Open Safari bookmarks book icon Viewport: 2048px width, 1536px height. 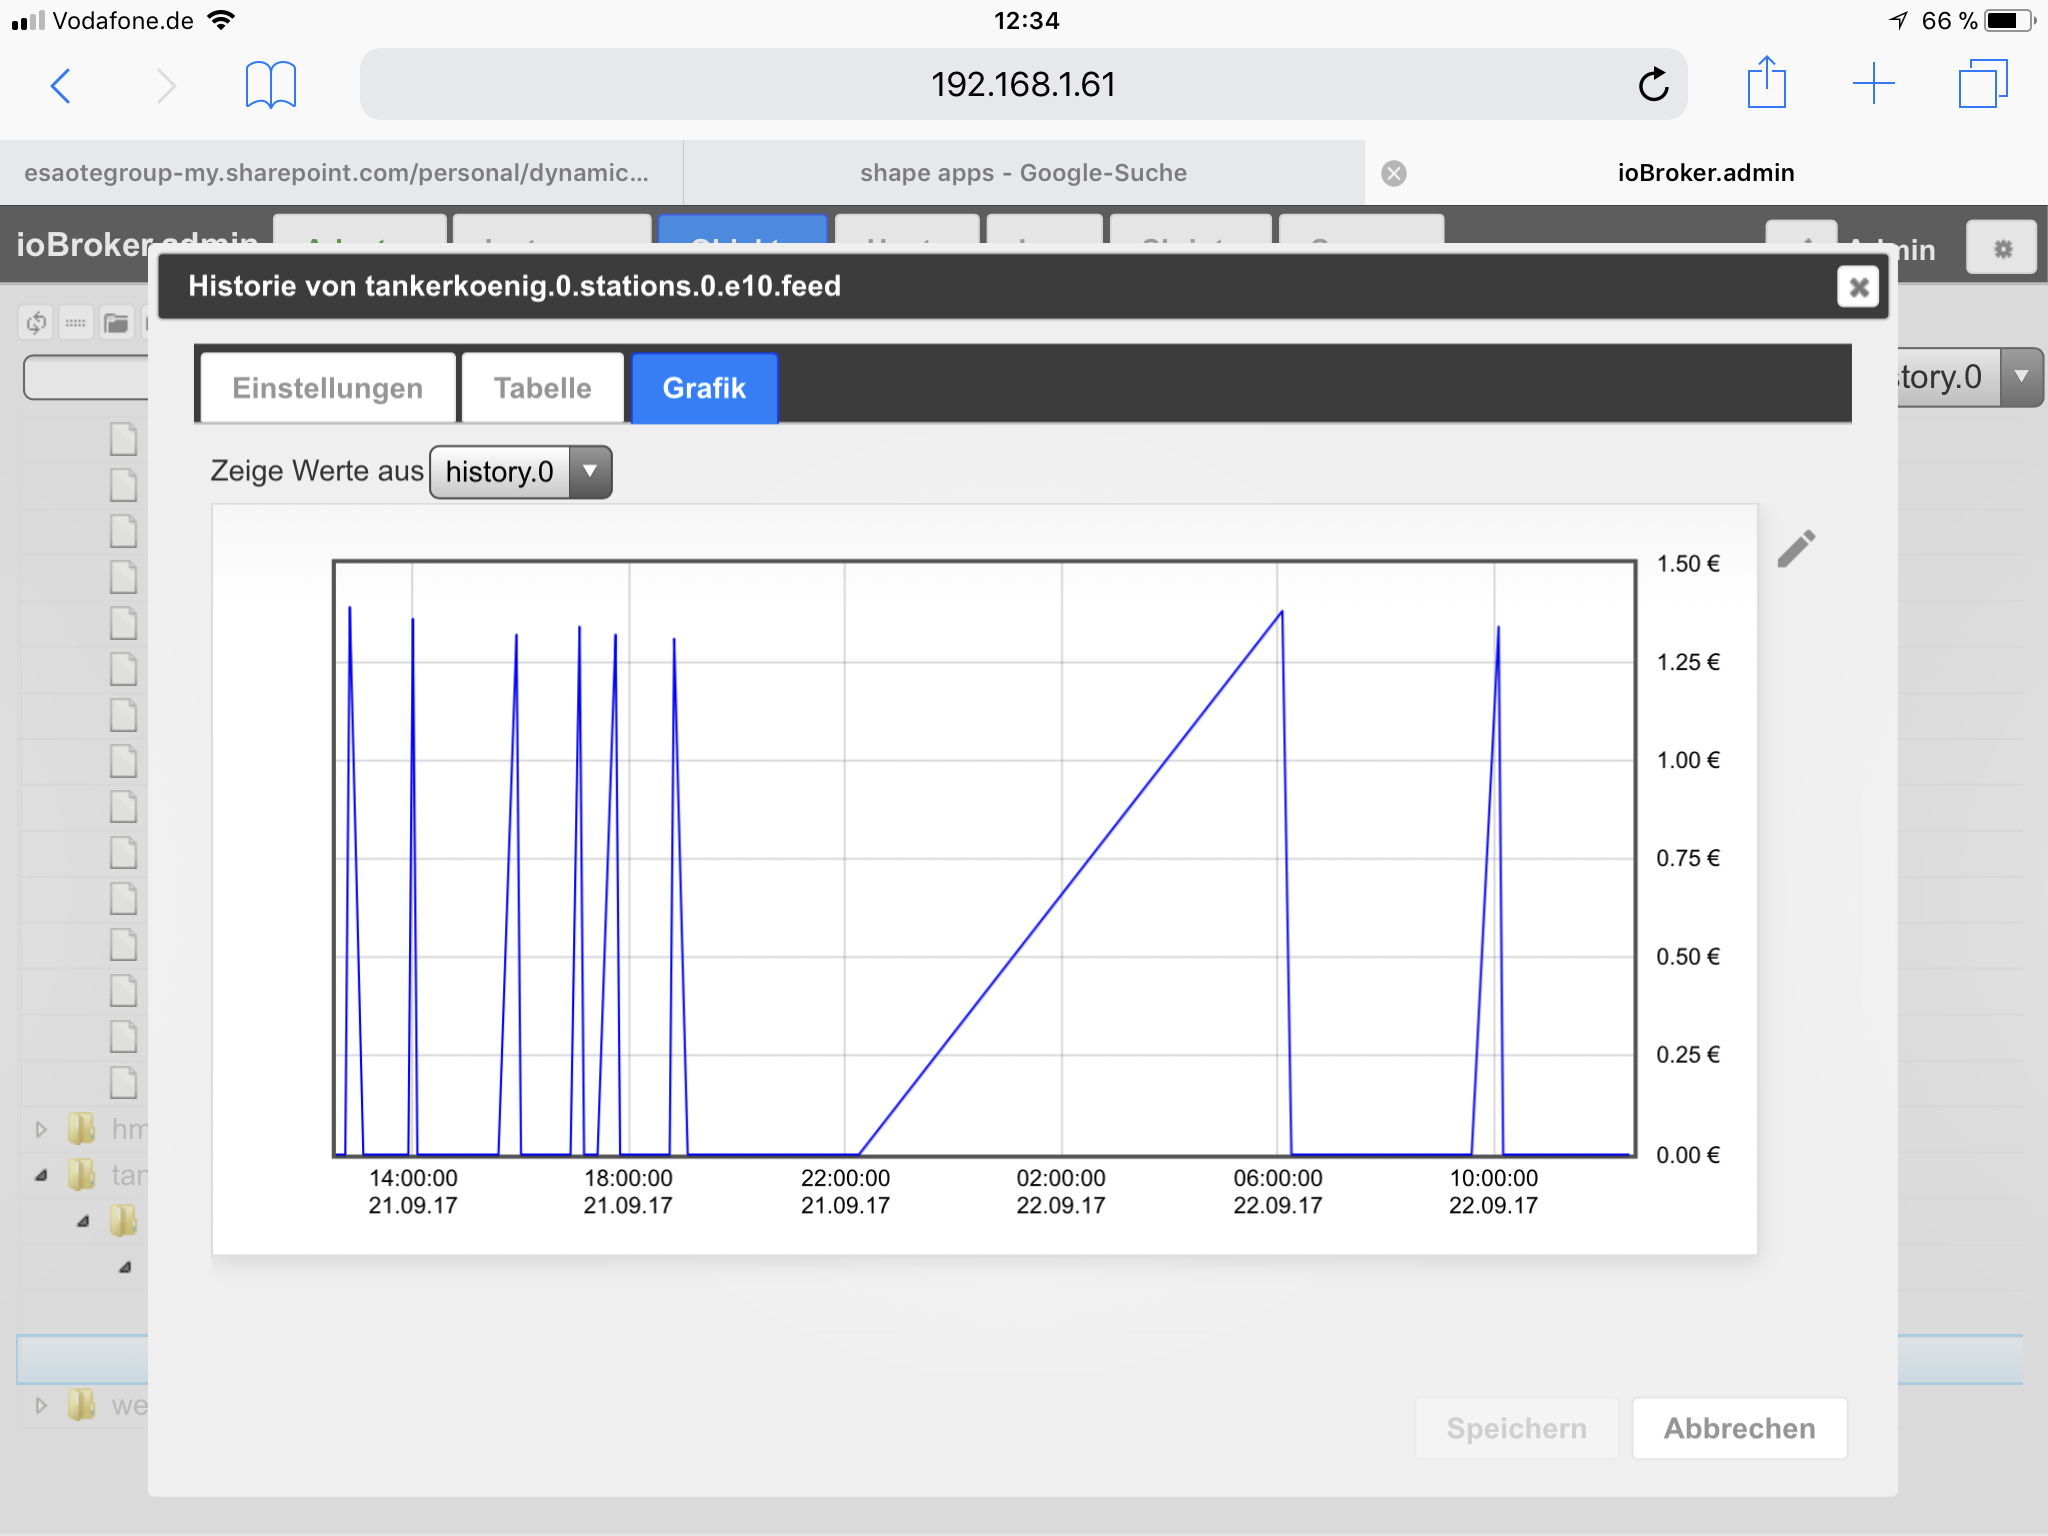tap(270, 85)
